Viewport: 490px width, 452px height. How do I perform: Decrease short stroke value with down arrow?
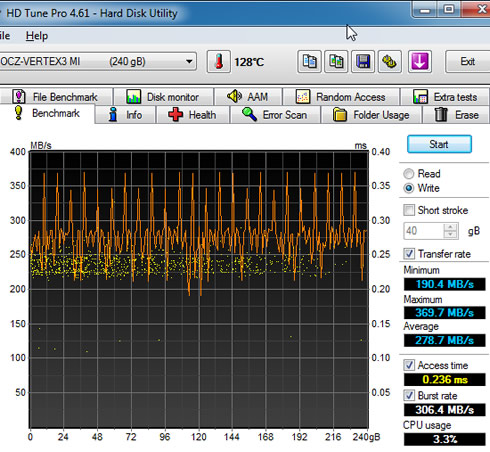450,234
